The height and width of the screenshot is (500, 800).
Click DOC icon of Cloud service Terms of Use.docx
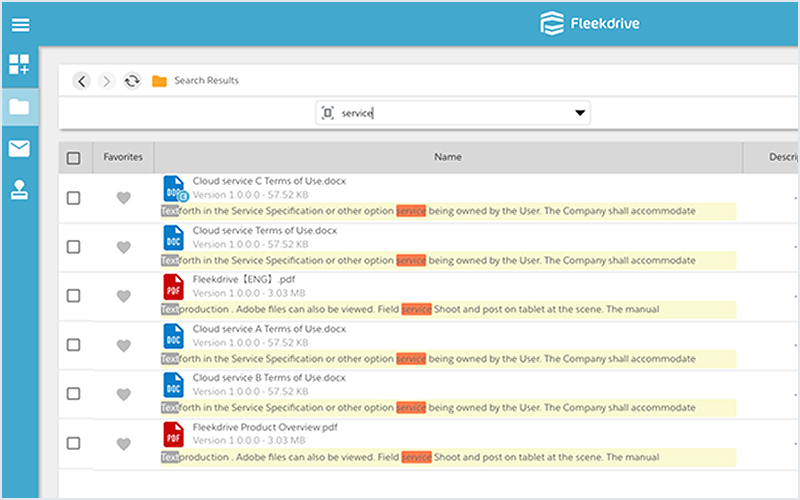(x=173, y=238)
